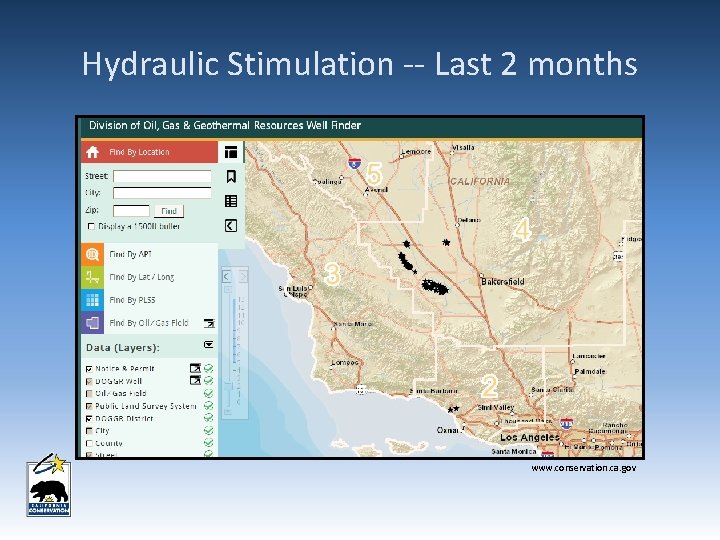Open the bookmarks icon in the side toolbar
720x540 pixels.
[231, 176]
